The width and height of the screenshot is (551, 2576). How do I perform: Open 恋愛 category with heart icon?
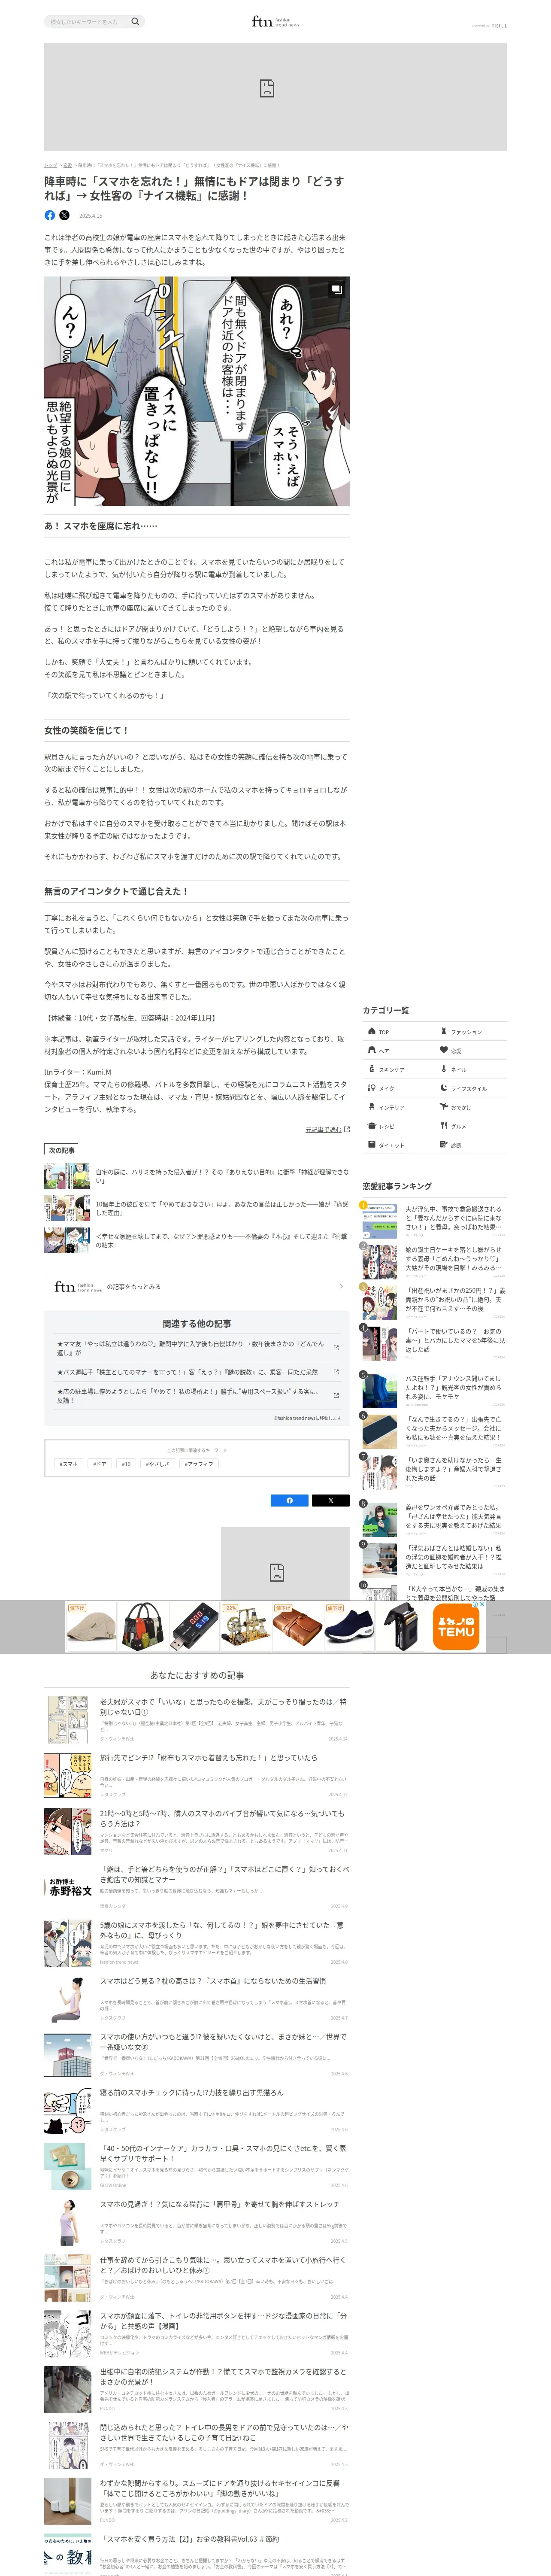471,1050
